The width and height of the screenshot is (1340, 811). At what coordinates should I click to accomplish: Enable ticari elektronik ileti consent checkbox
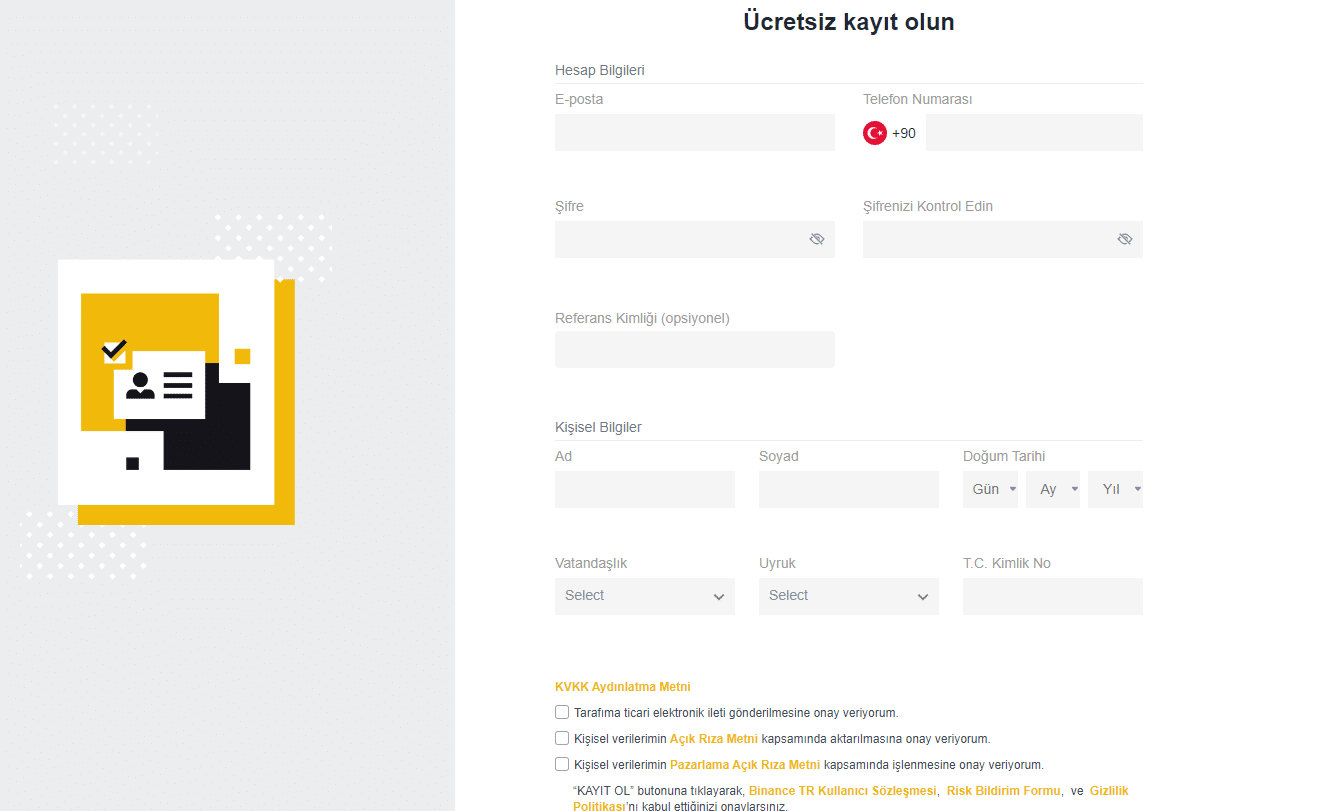coord(562,713)
